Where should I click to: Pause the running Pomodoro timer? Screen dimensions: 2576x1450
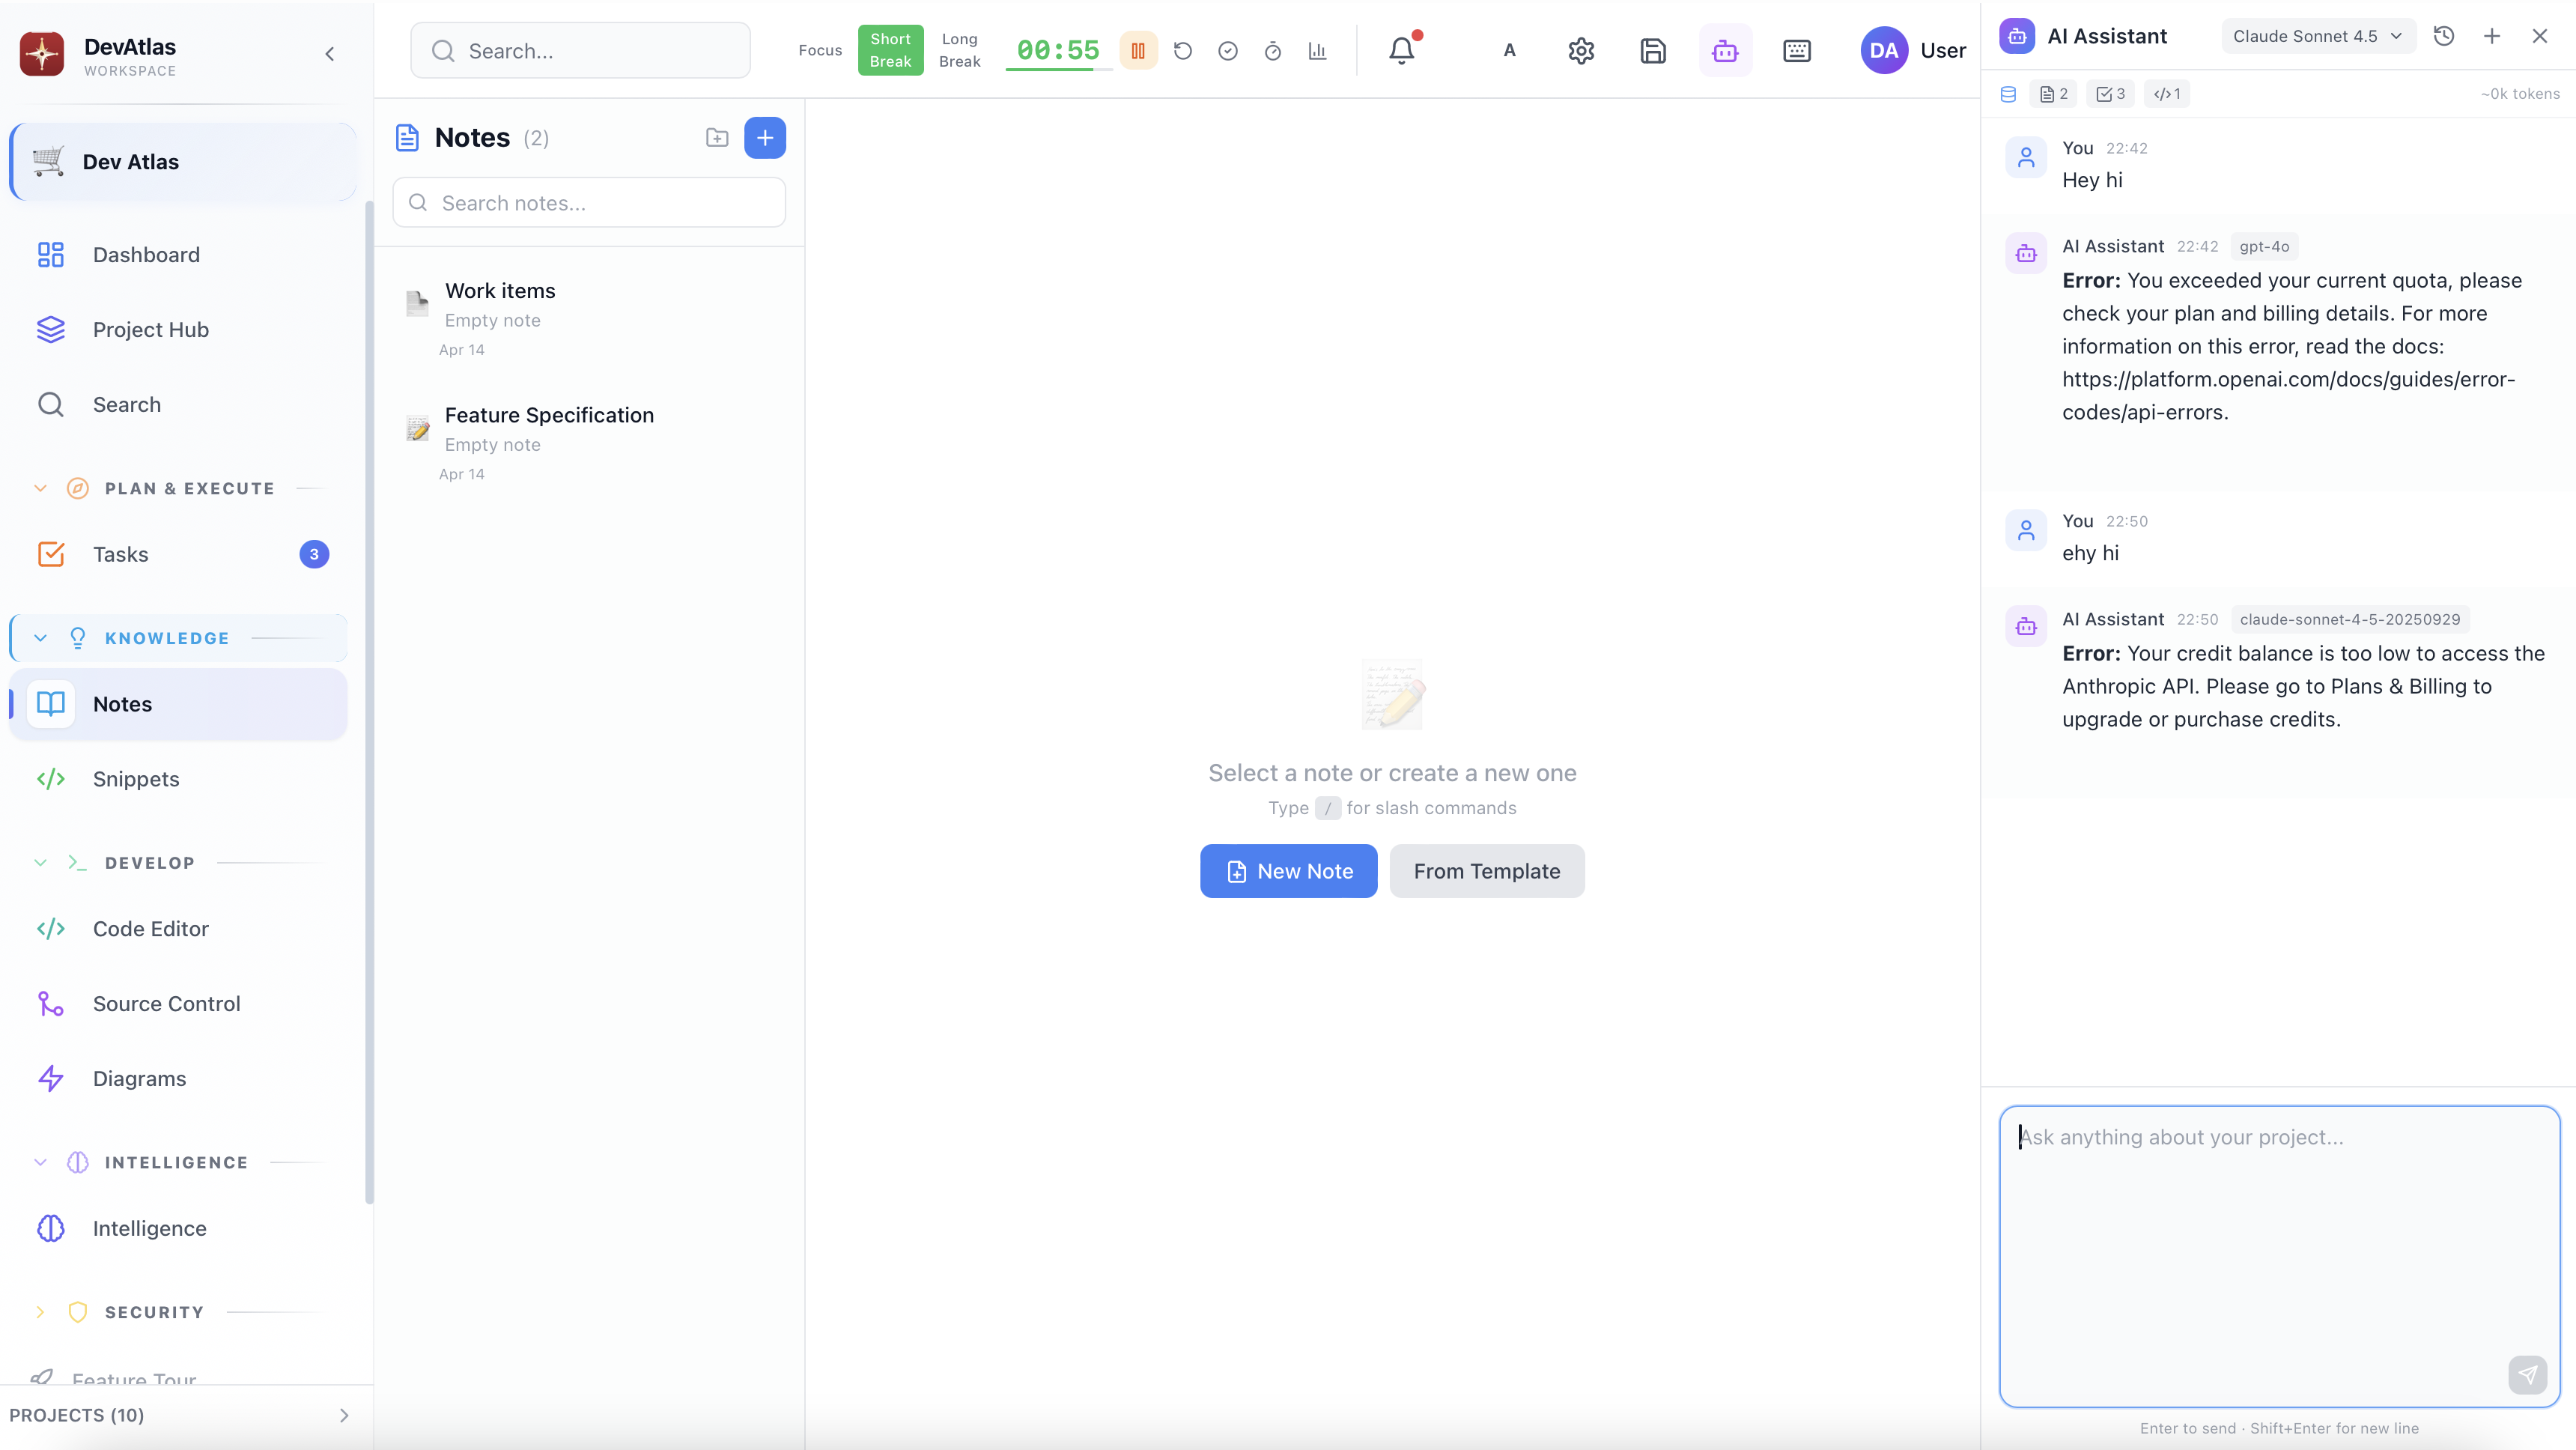1138,50
